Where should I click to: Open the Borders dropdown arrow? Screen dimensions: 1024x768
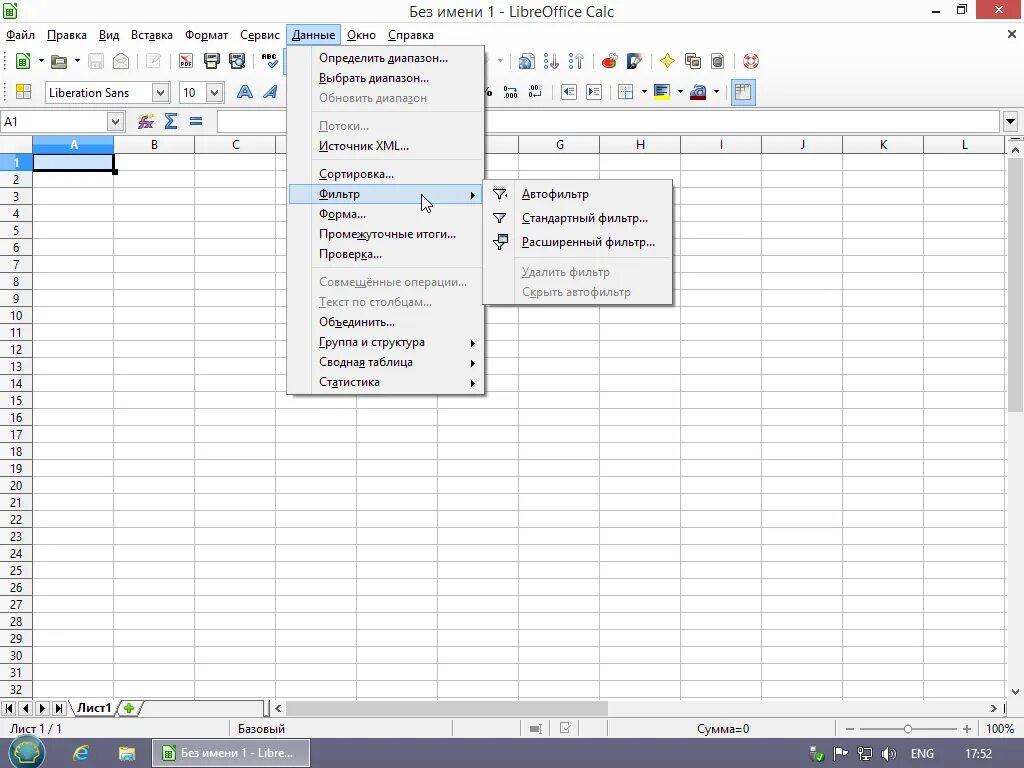click(643, 92)
